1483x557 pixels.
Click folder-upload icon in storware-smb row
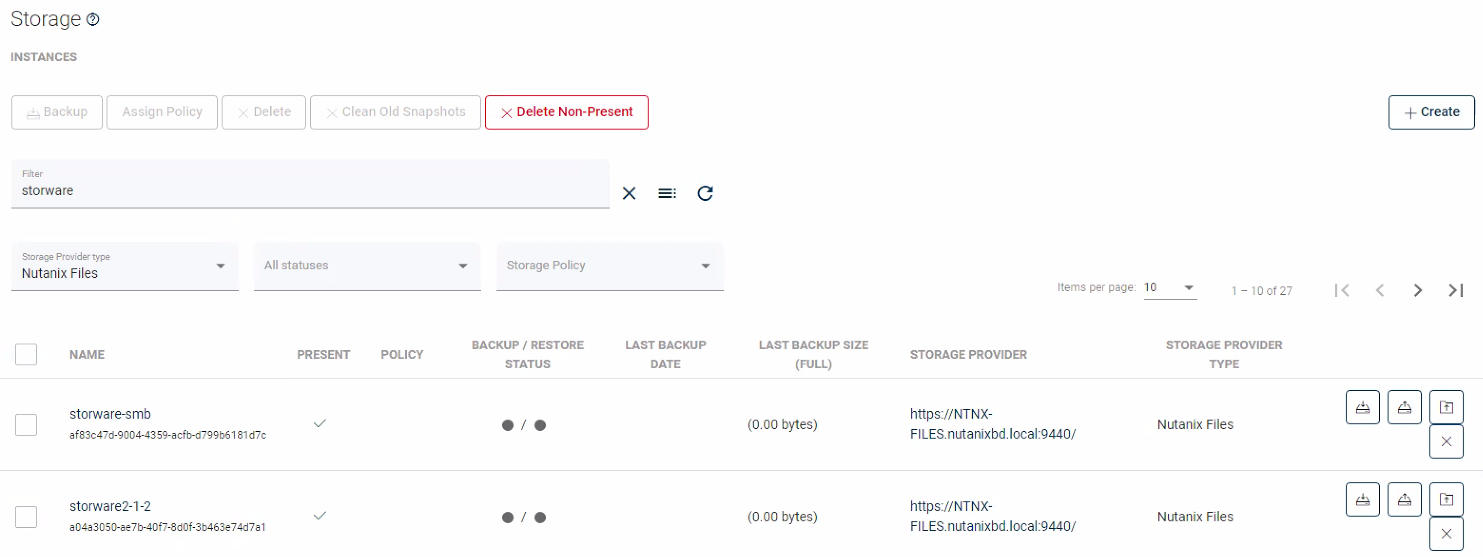coord(1446,407)
